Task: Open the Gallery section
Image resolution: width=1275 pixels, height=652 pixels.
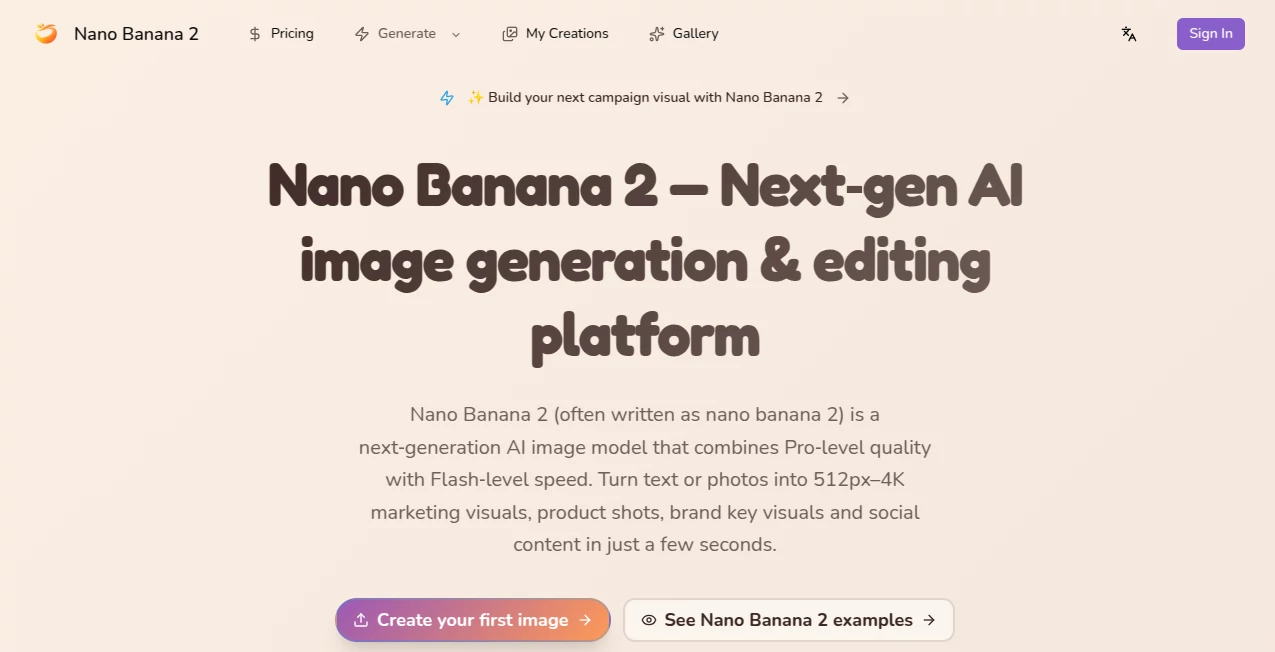Action: click(x=695, y=33)
